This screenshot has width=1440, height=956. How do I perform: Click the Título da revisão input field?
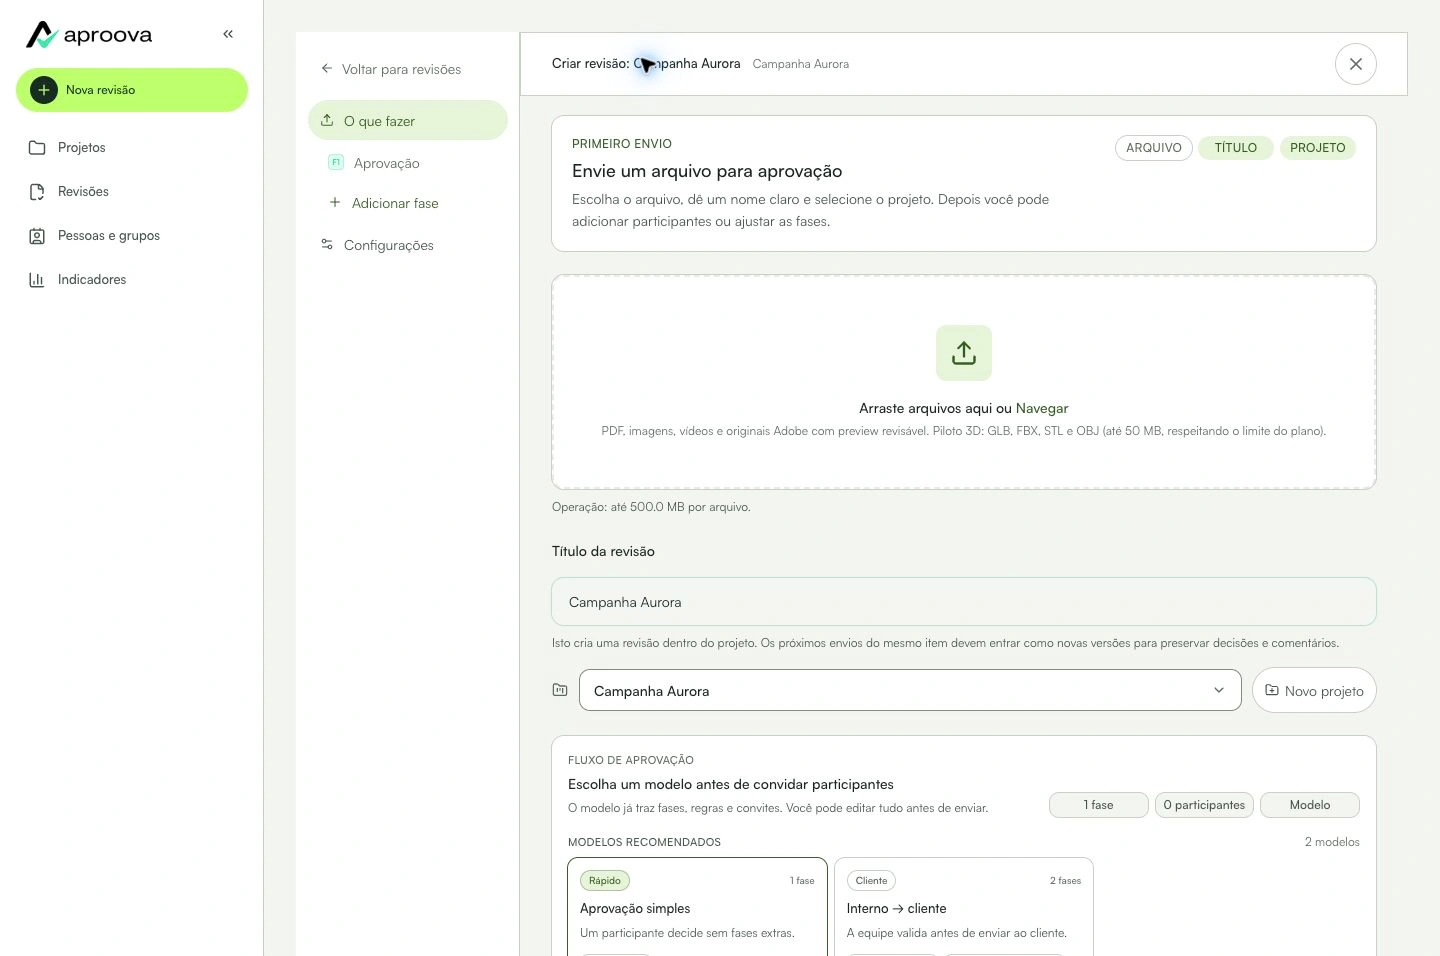pyautogui.click(x=964, y=602)
